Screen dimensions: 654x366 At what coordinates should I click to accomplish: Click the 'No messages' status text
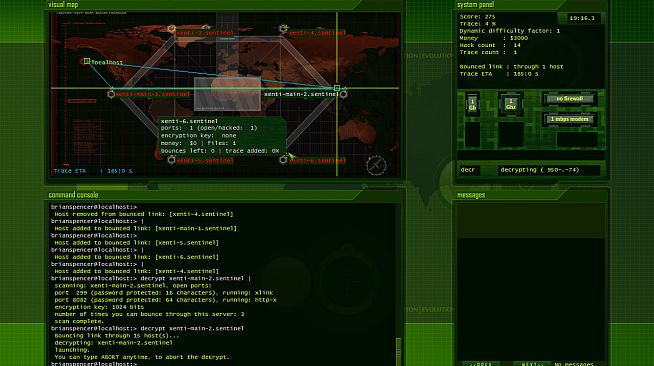[574, 364]
